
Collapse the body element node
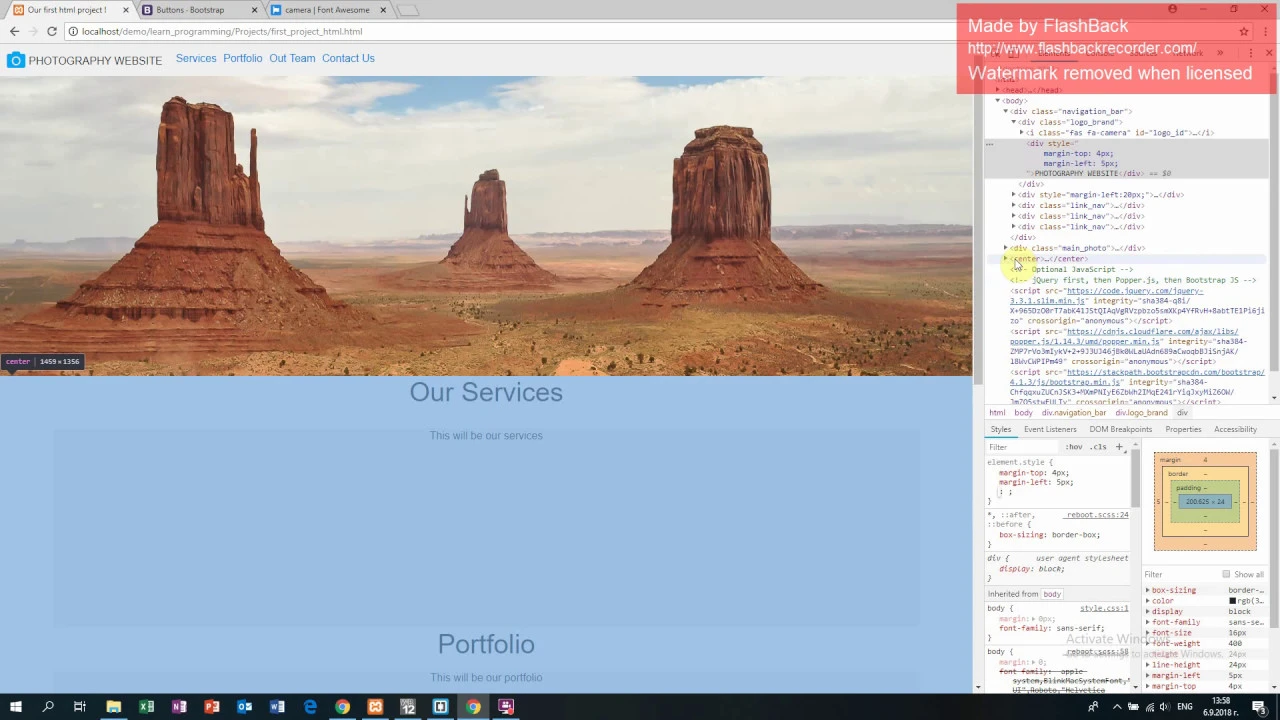997,101
